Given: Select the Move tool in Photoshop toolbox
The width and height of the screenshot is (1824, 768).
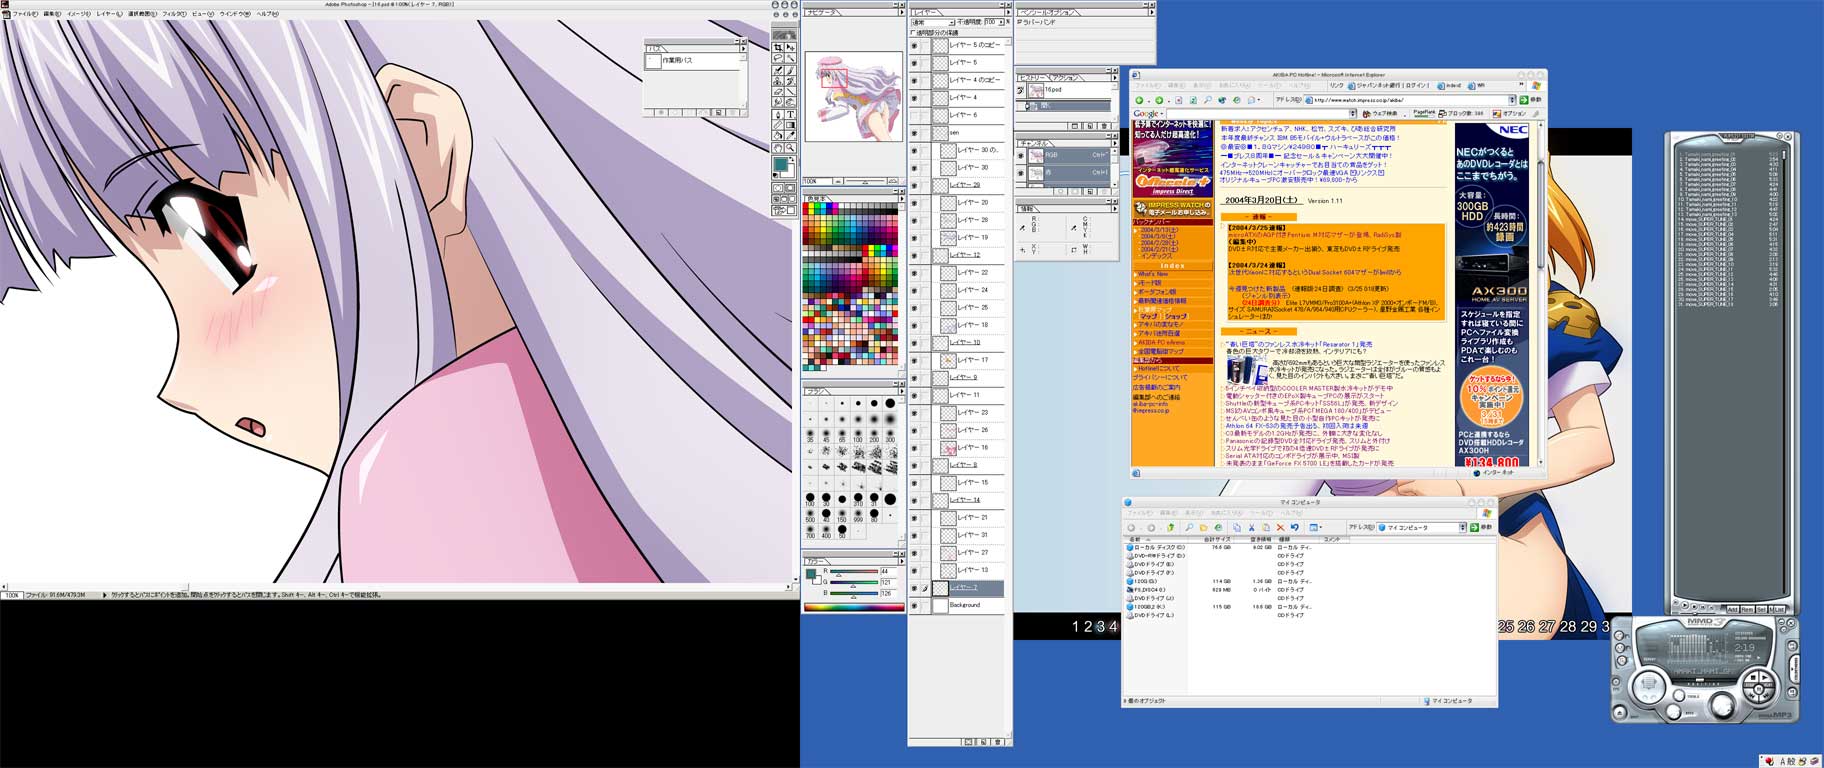Looking at the screenshot, I should click(791, 47).
